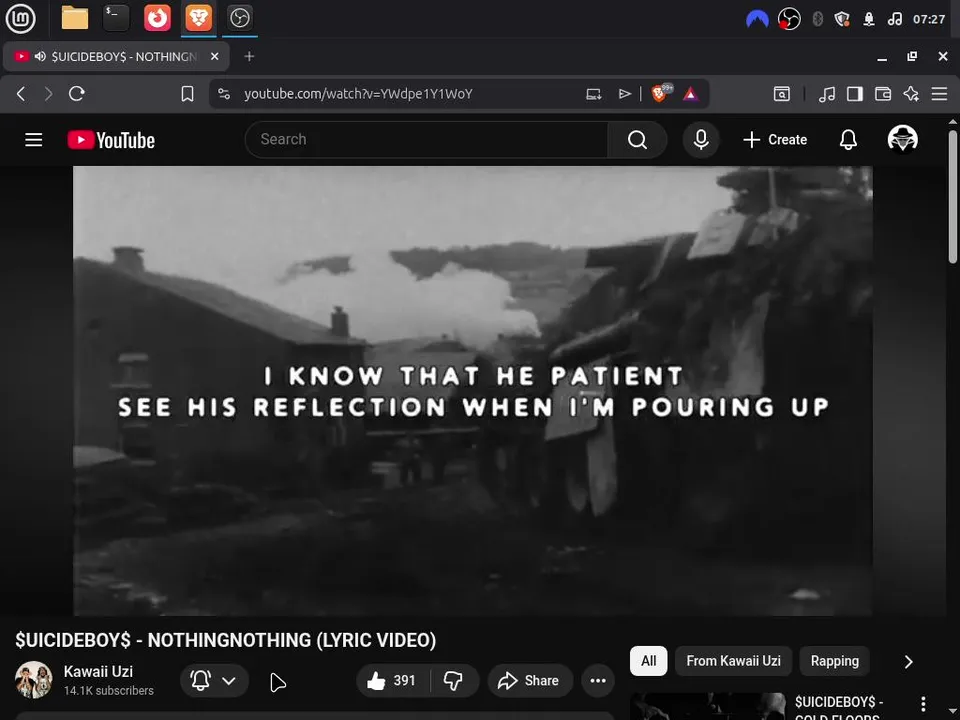
Task: Open the account avatar menu
Action: 902,140
